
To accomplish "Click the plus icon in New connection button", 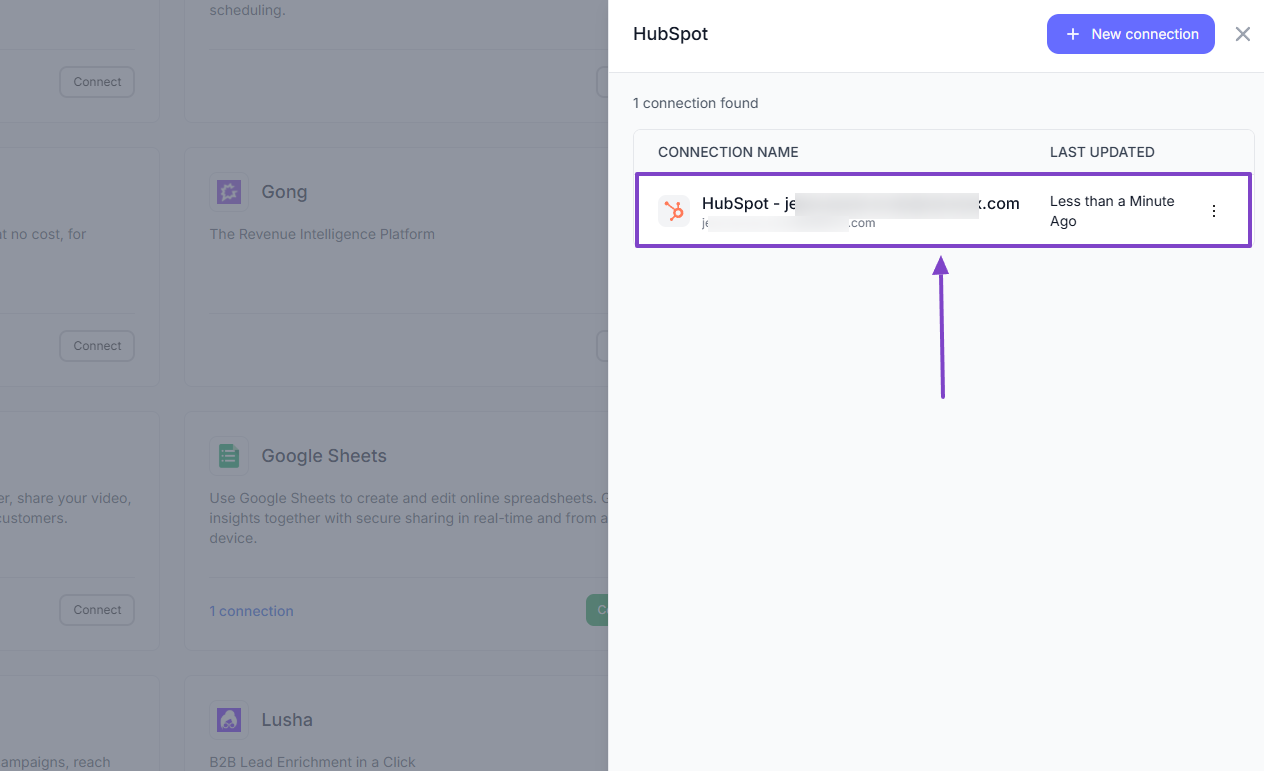I will point(1073,34).
